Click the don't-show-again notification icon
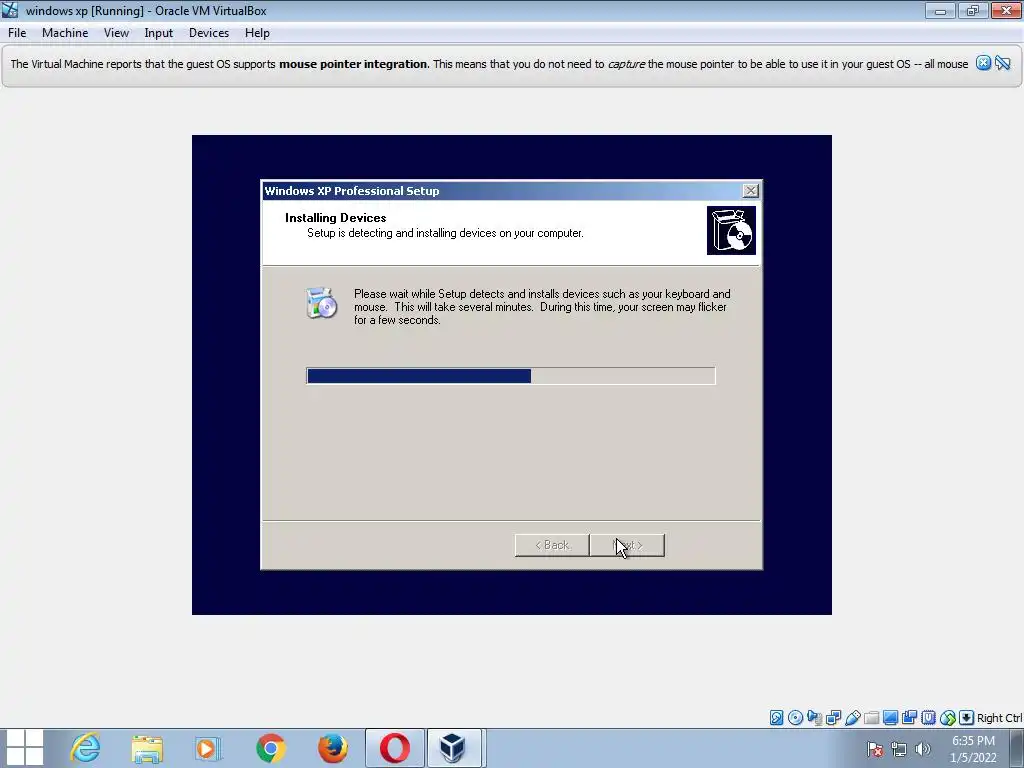This screenshot has width=1024, height=768. [x=1003, y=63]
